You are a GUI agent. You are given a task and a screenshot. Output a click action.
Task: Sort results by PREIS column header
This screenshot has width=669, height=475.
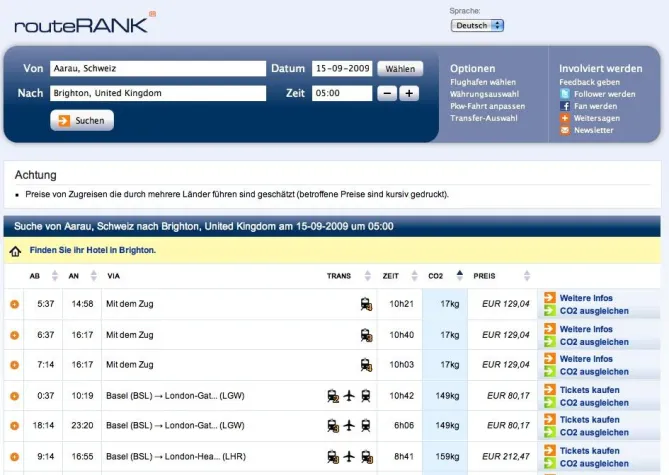[484, 275]
